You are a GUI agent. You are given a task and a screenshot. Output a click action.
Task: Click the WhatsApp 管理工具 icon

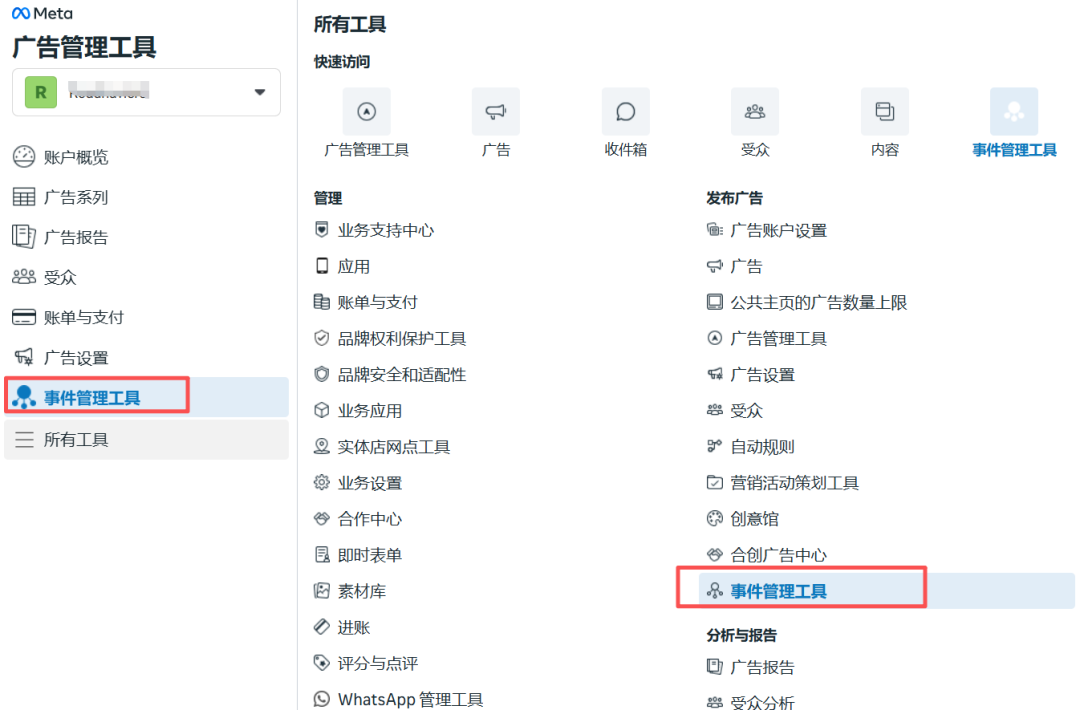coord(322,699)
